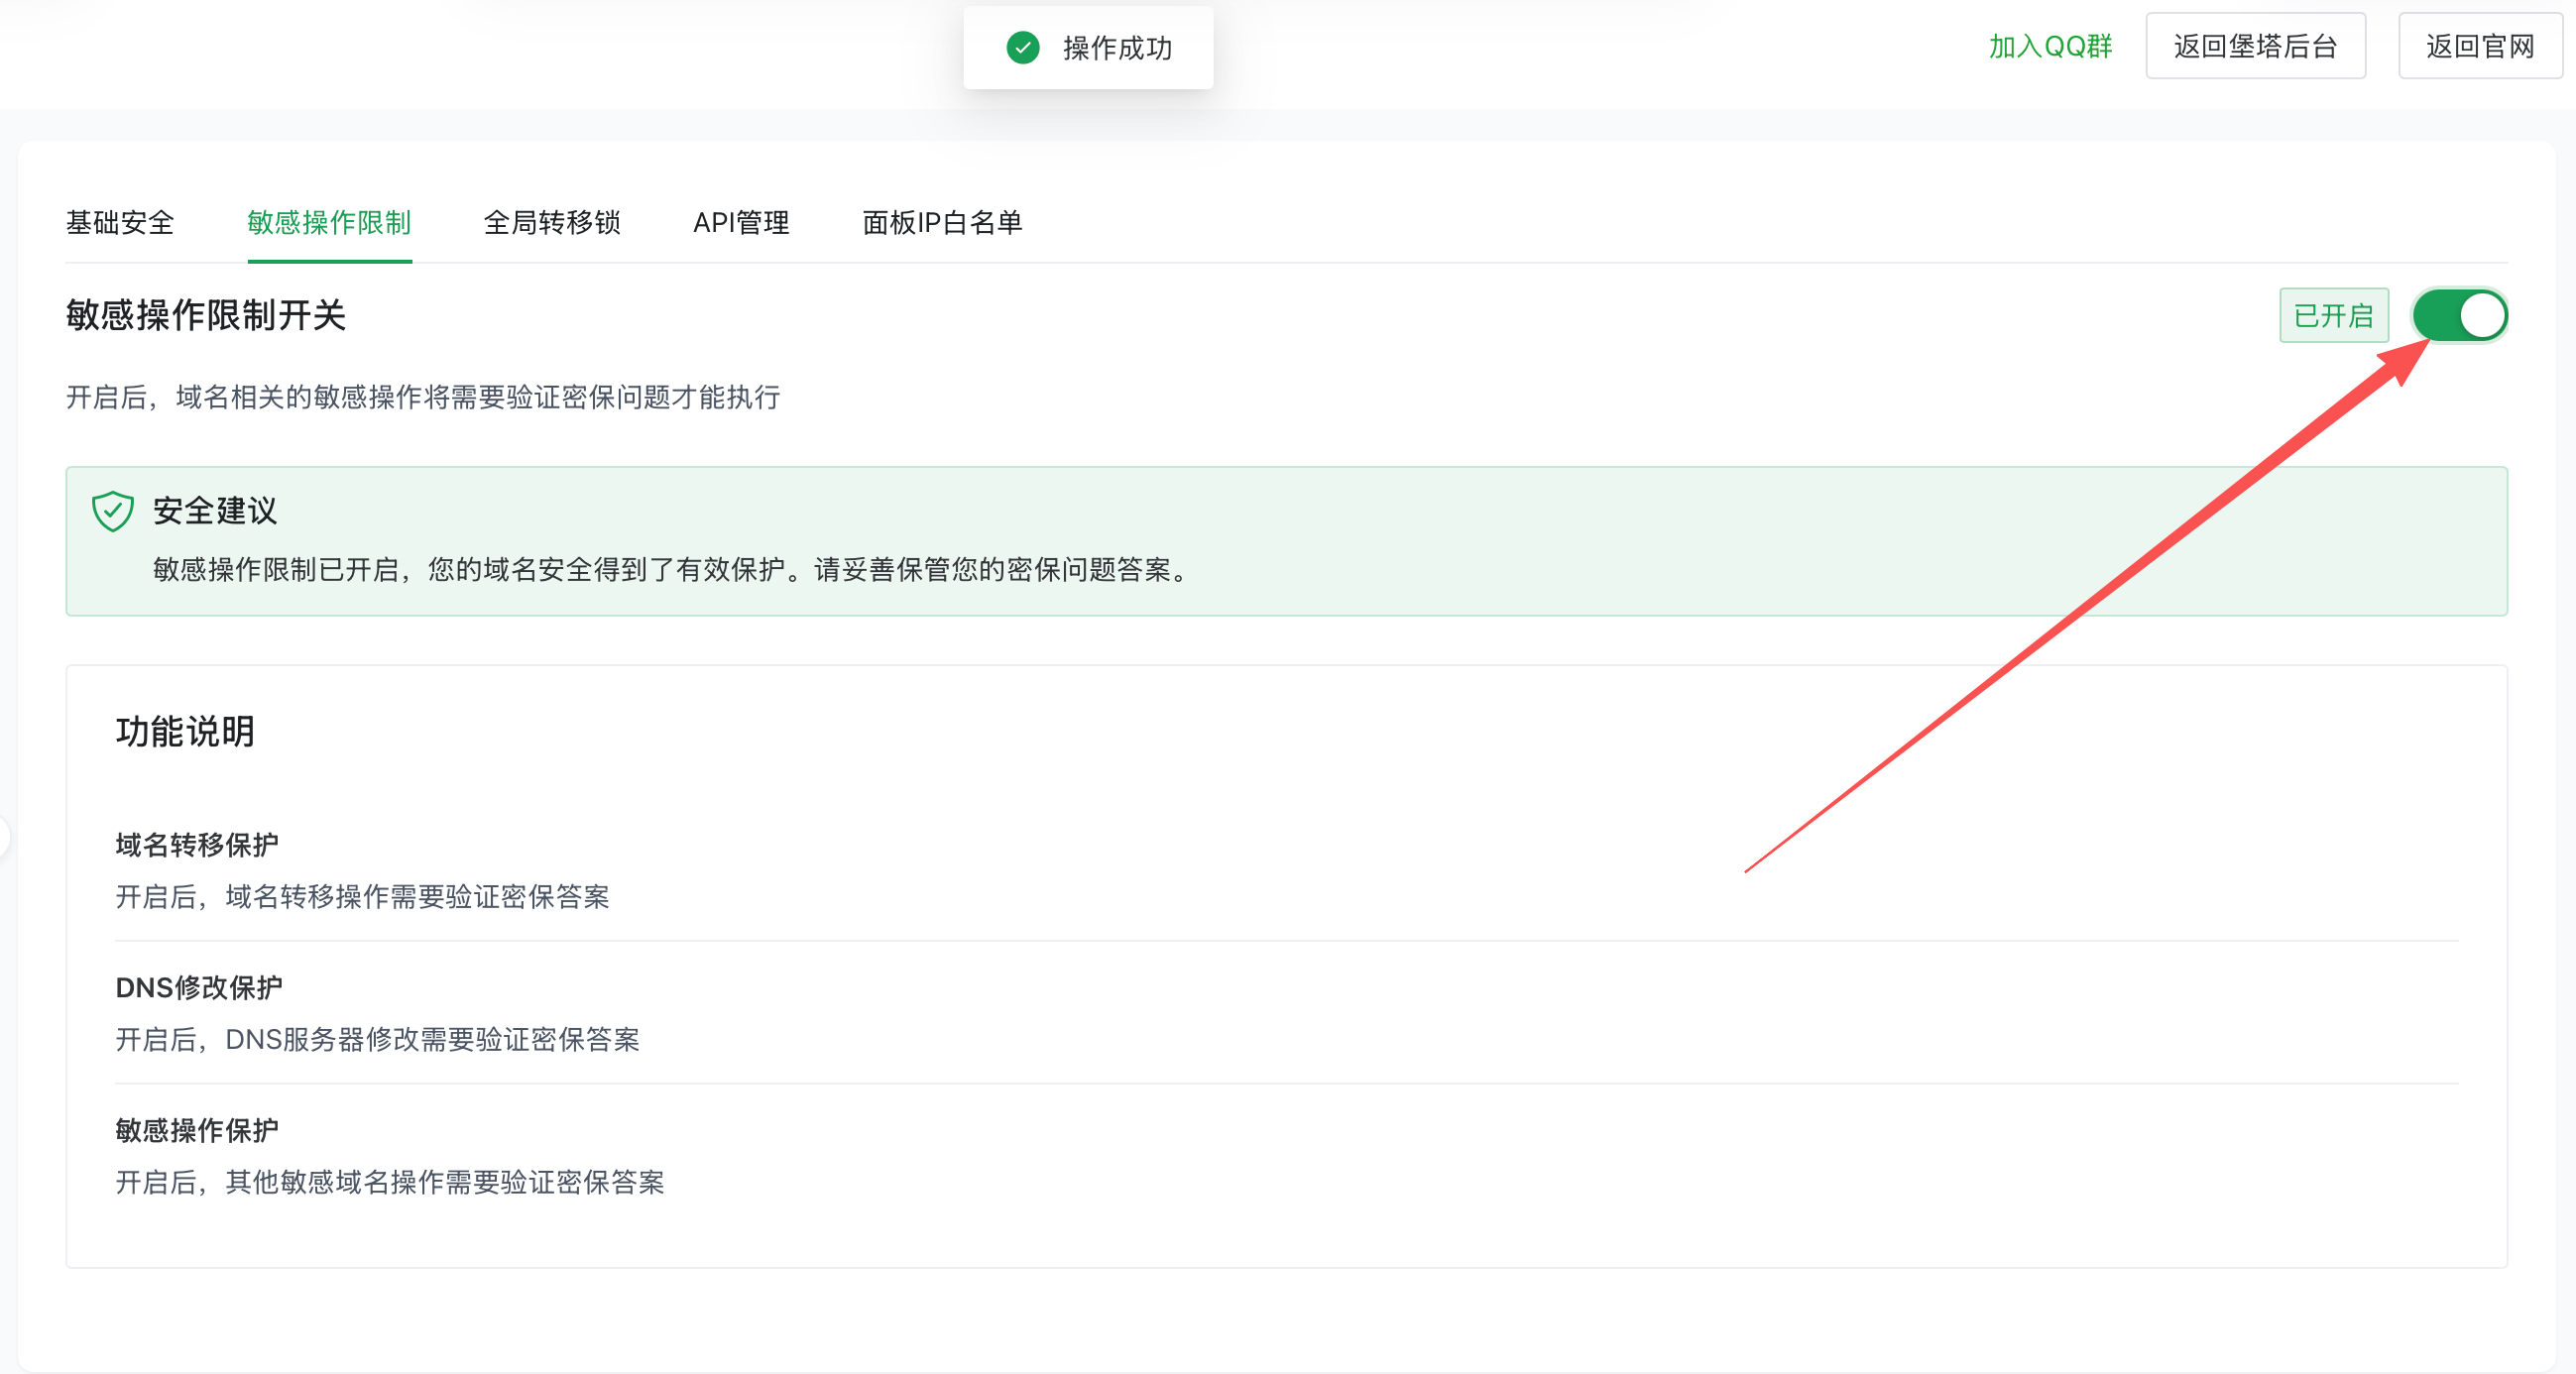Click the green success checkmark icon
The image size is (2576, 1374).
click(x=1023, y=47)
